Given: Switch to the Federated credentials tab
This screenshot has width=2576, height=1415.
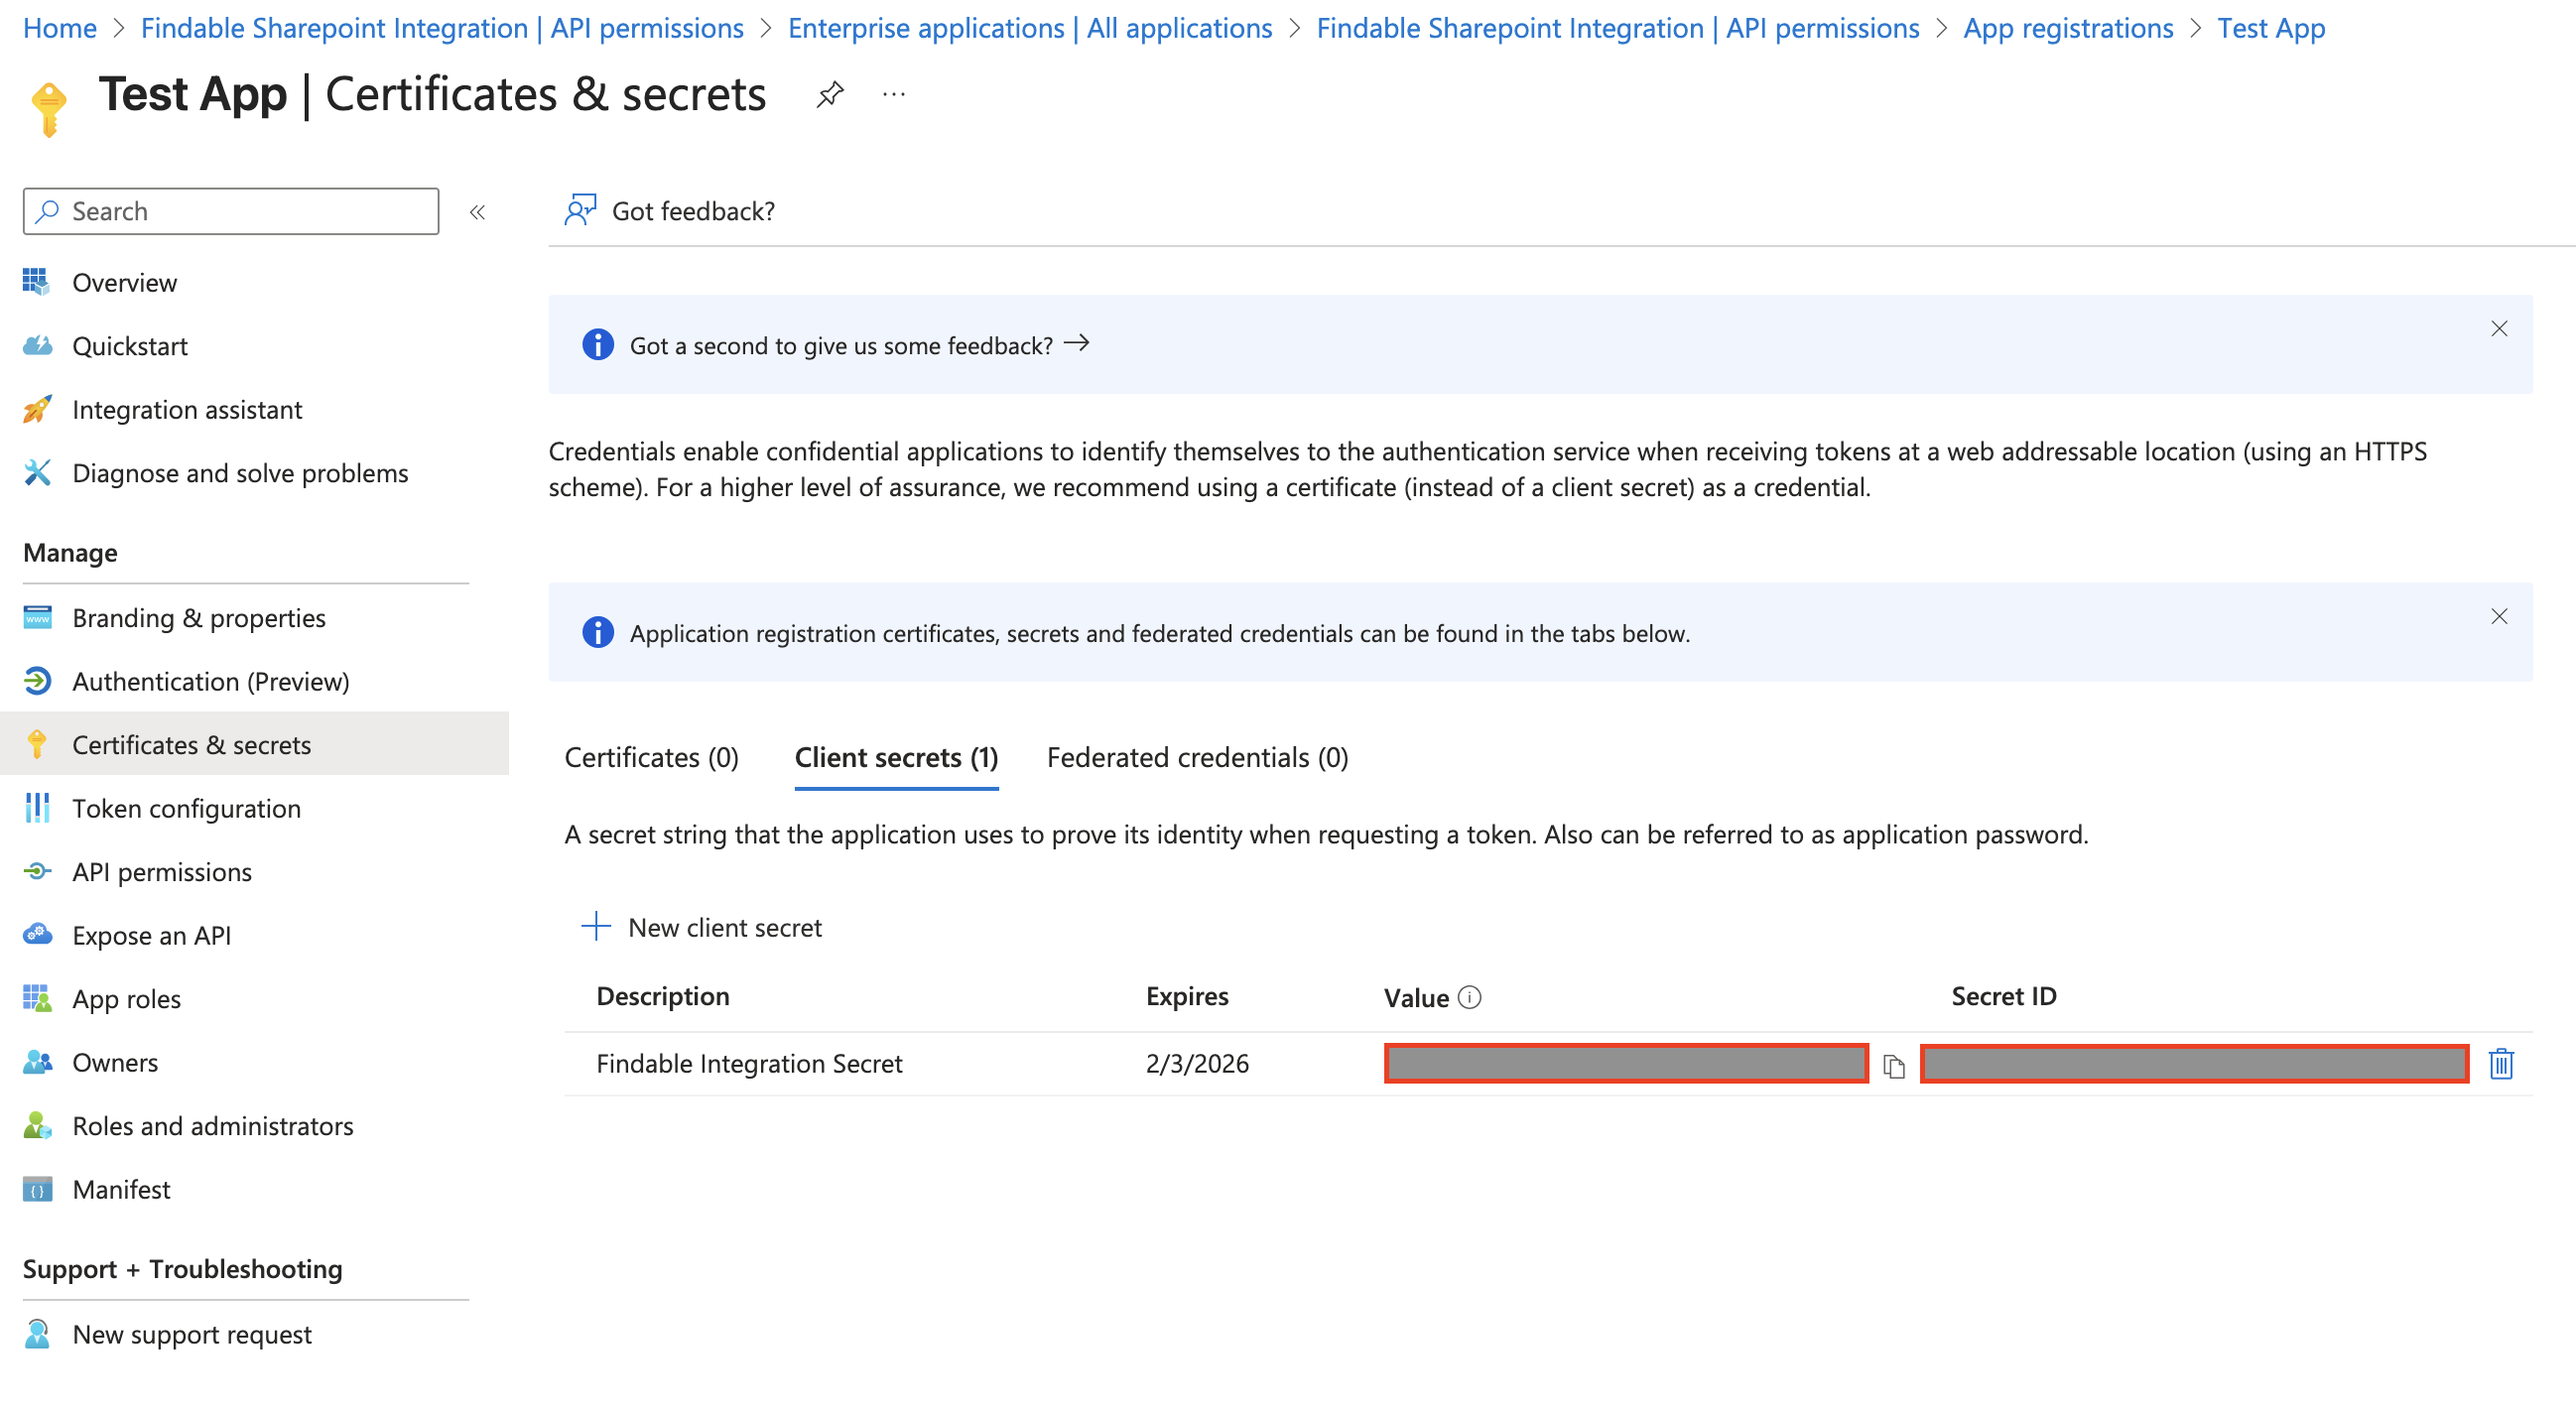Looking at the screenshot, I should [x=1198, y=757].
